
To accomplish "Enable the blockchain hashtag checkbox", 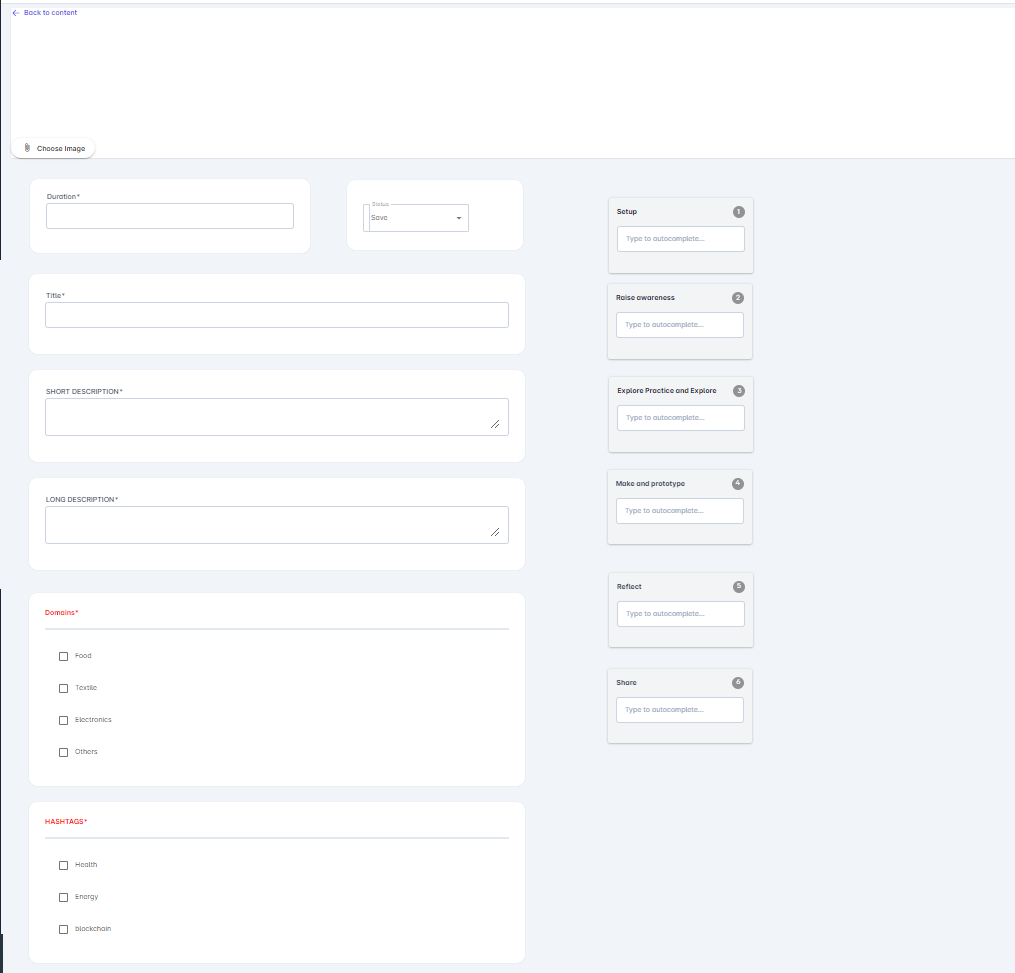I will pos(64,929).
